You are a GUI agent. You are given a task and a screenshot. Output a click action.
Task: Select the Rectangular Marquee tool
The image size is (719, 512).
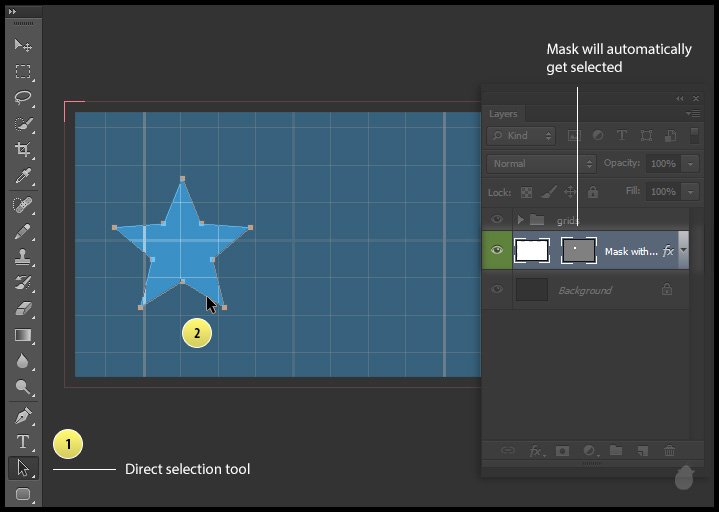tap(23, 72)
